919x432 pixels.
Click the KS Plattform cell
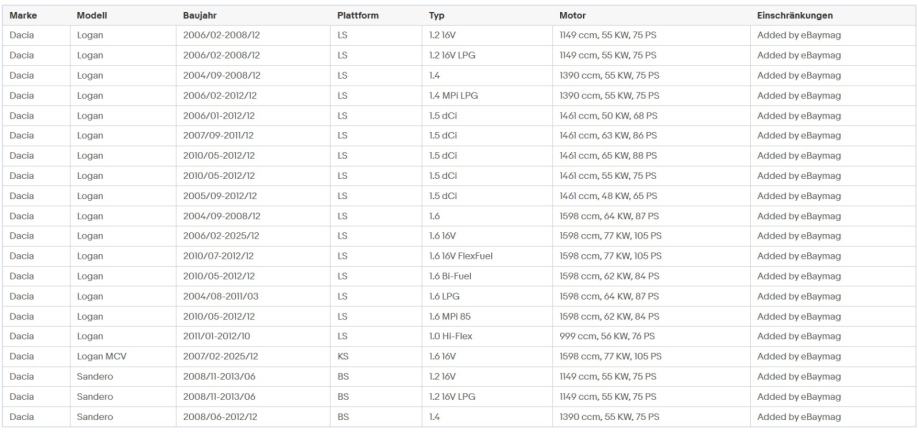click(x=343, y=356)
